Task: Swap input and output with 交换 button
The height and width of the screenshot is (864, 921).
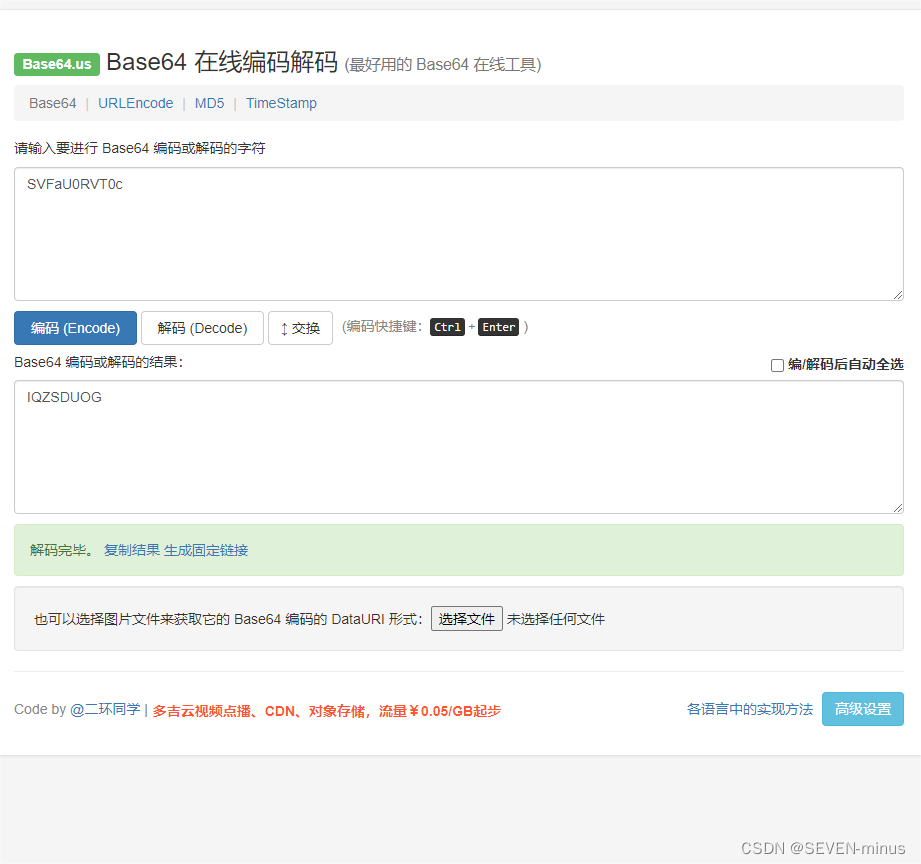Action: tap(300, 328)
